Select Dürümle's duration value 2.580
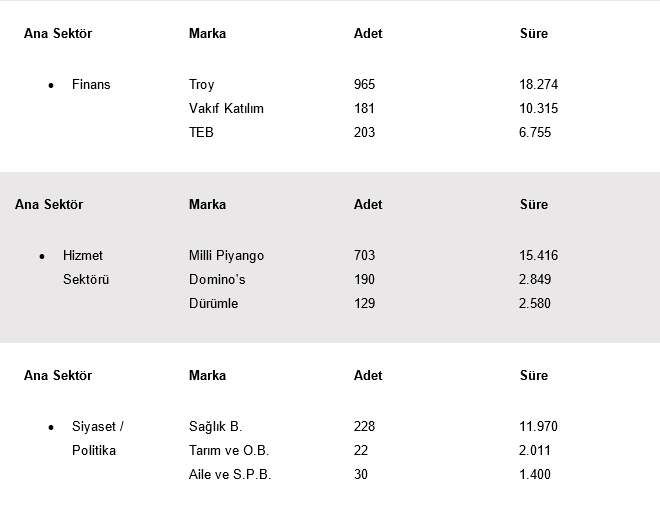660x512 pixels. pyautogui.click(x=535, y=304)
